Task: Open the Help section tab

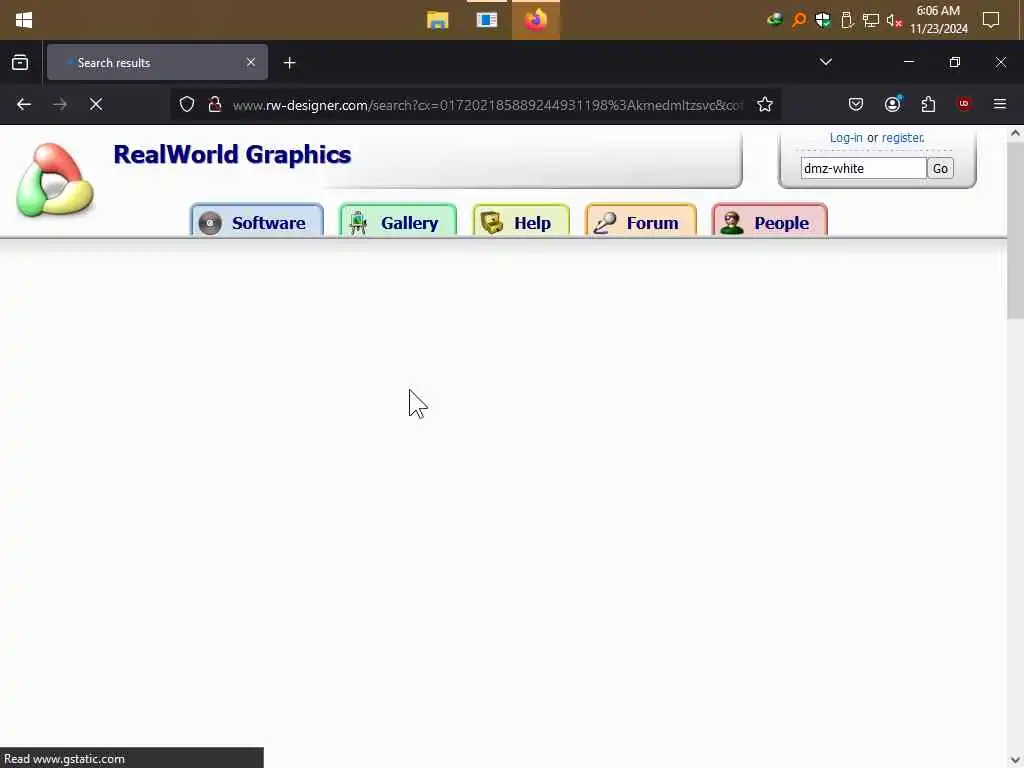Action: 521,221
